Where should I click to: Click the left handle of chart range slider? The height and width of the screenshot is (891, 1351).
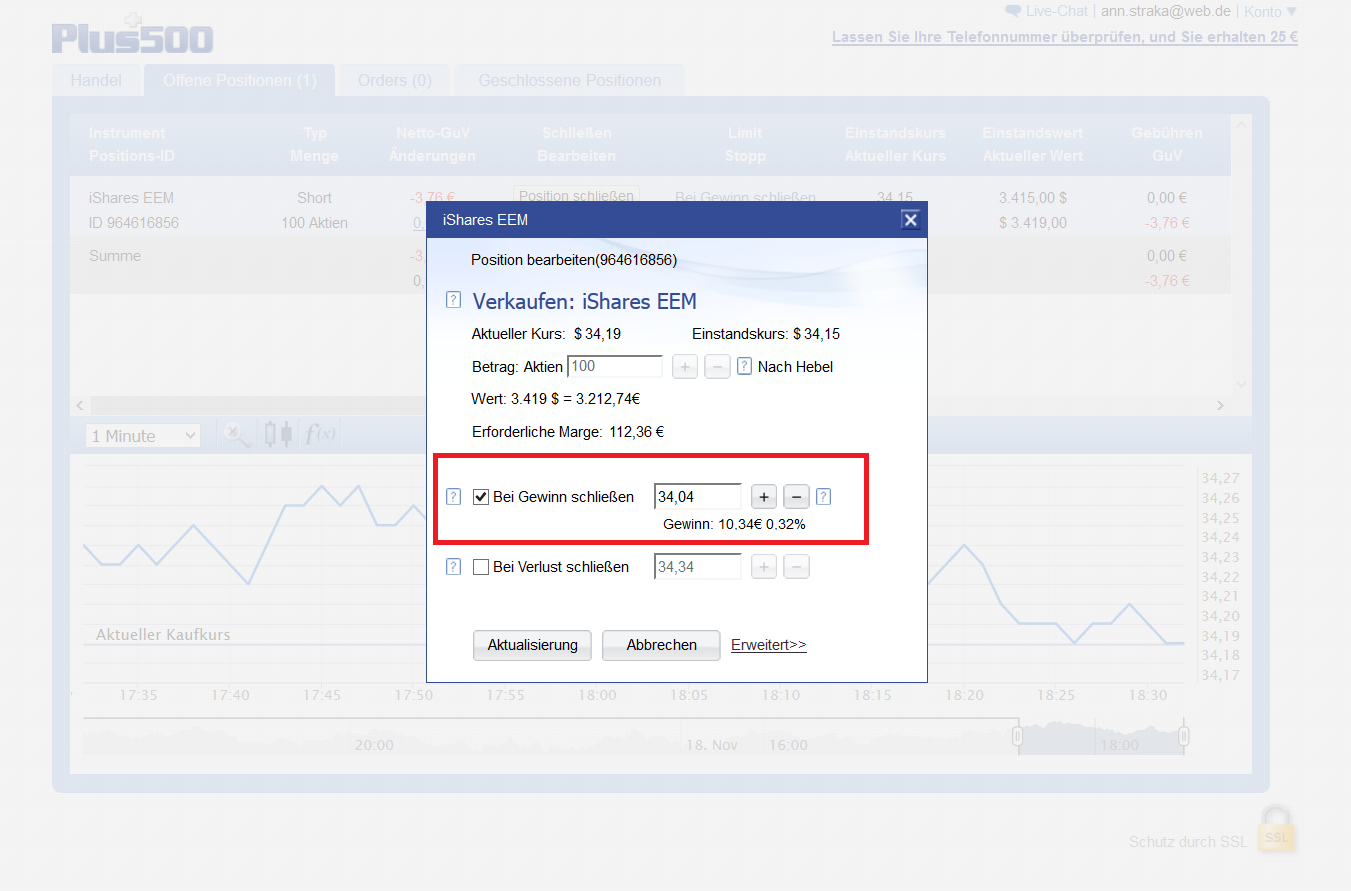coord(1017,737)
